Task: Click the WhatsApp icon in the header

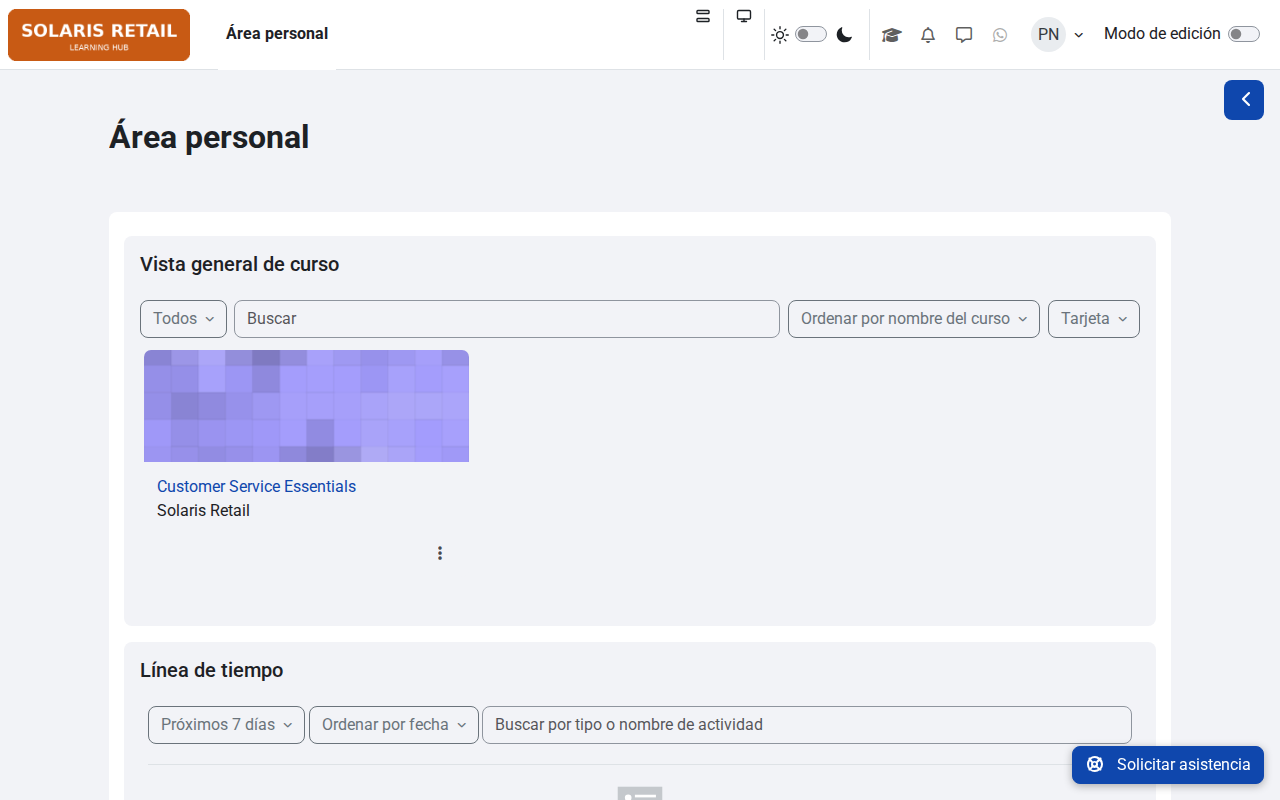Action: tap(1000, 35)
